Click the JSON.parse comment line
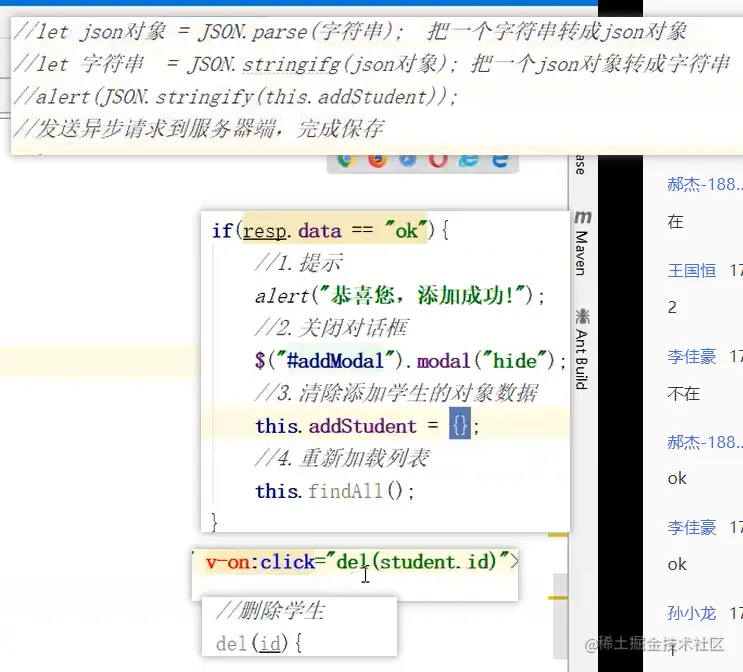743x672 pixels. coord(350,32)
